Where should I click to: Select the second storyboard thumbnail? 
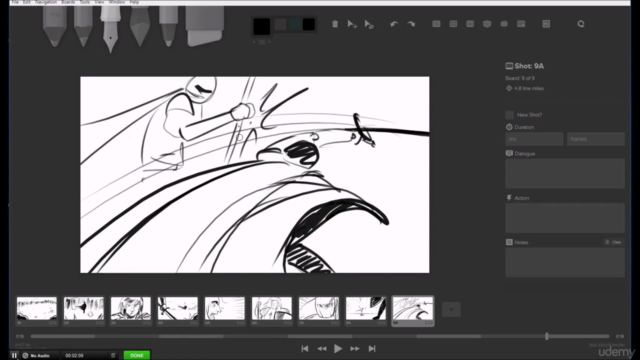click(84, 311)
